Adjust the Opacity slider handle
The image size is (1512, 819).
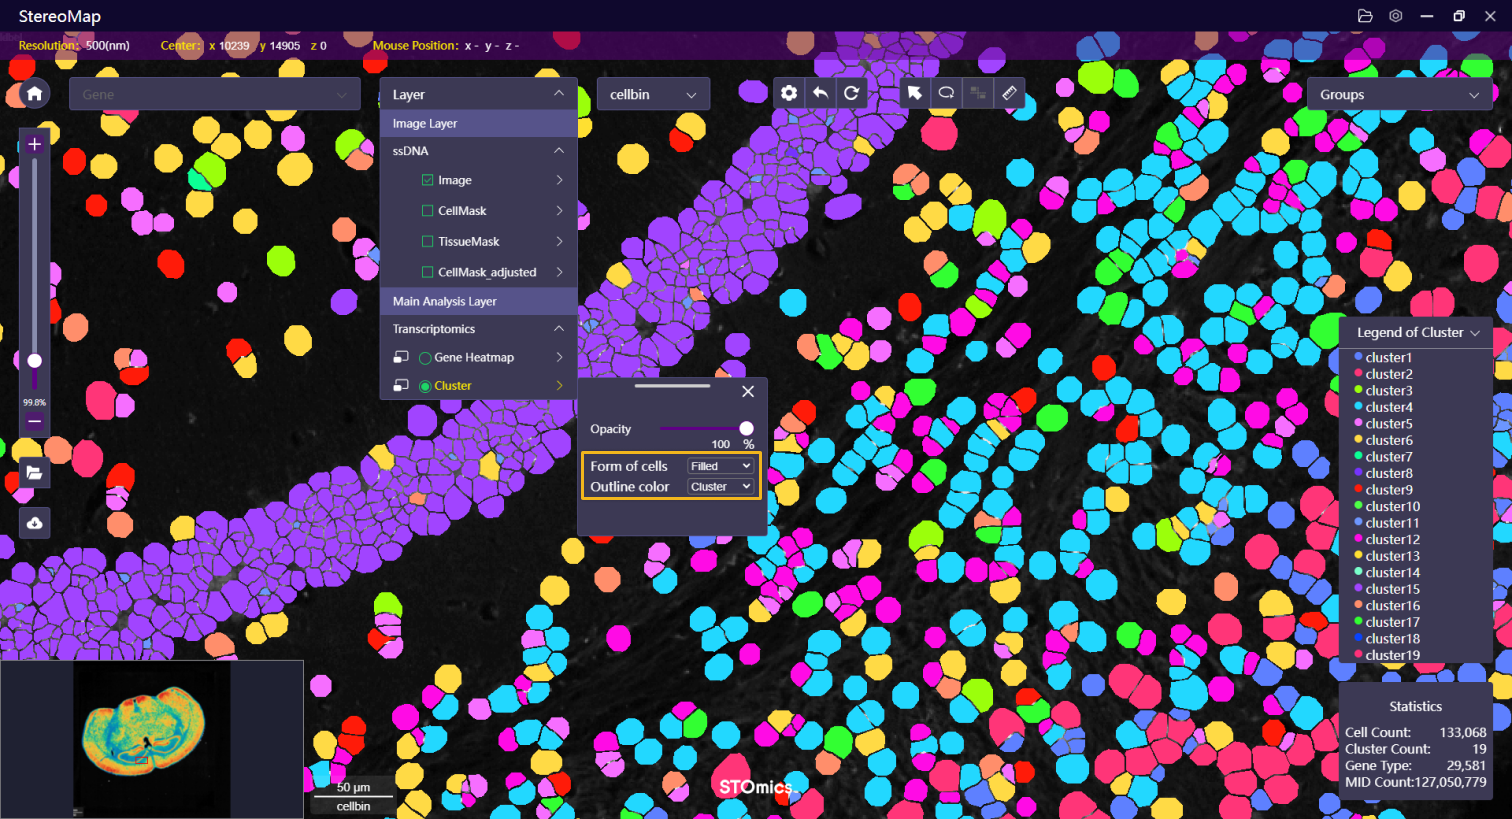tap(746, 428)
